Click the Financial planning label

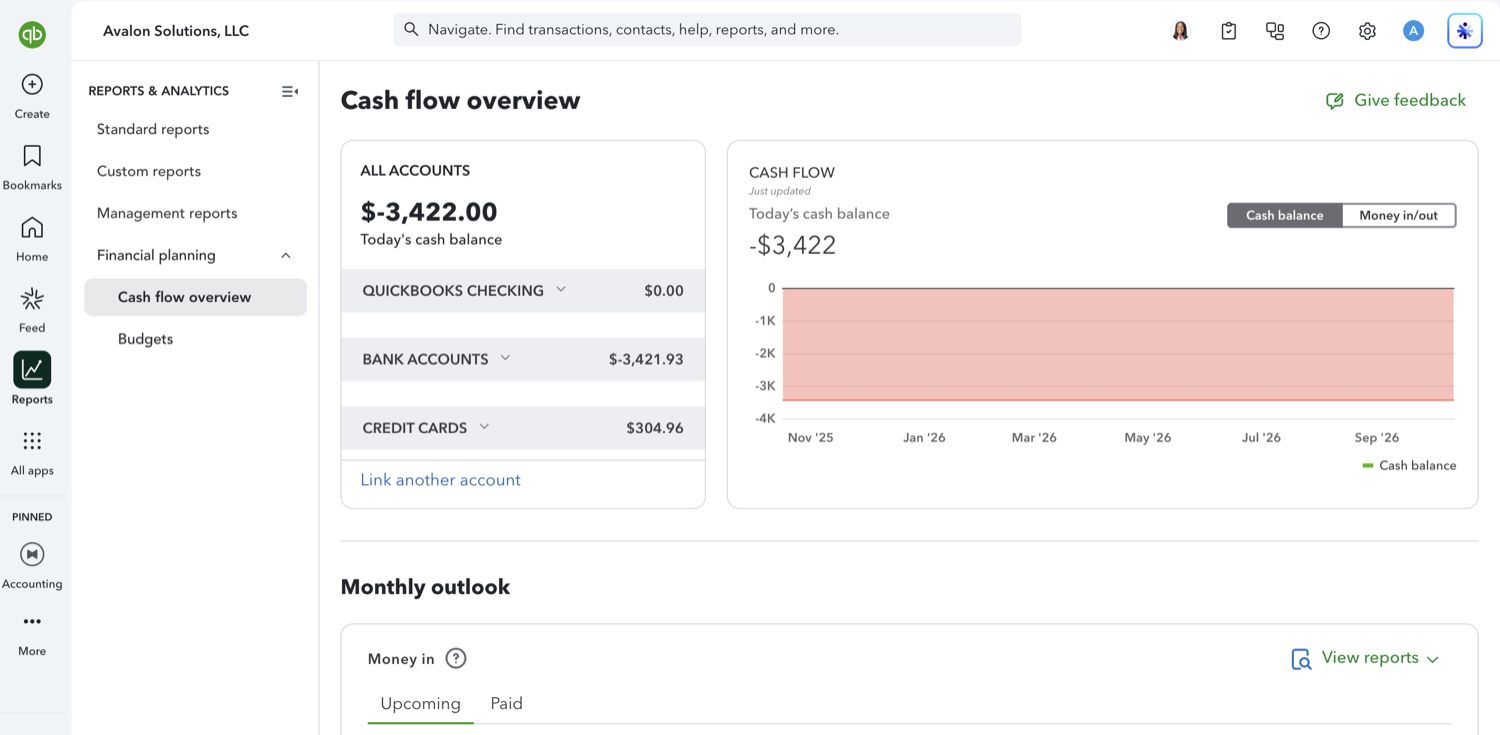(x=156, y=255)
